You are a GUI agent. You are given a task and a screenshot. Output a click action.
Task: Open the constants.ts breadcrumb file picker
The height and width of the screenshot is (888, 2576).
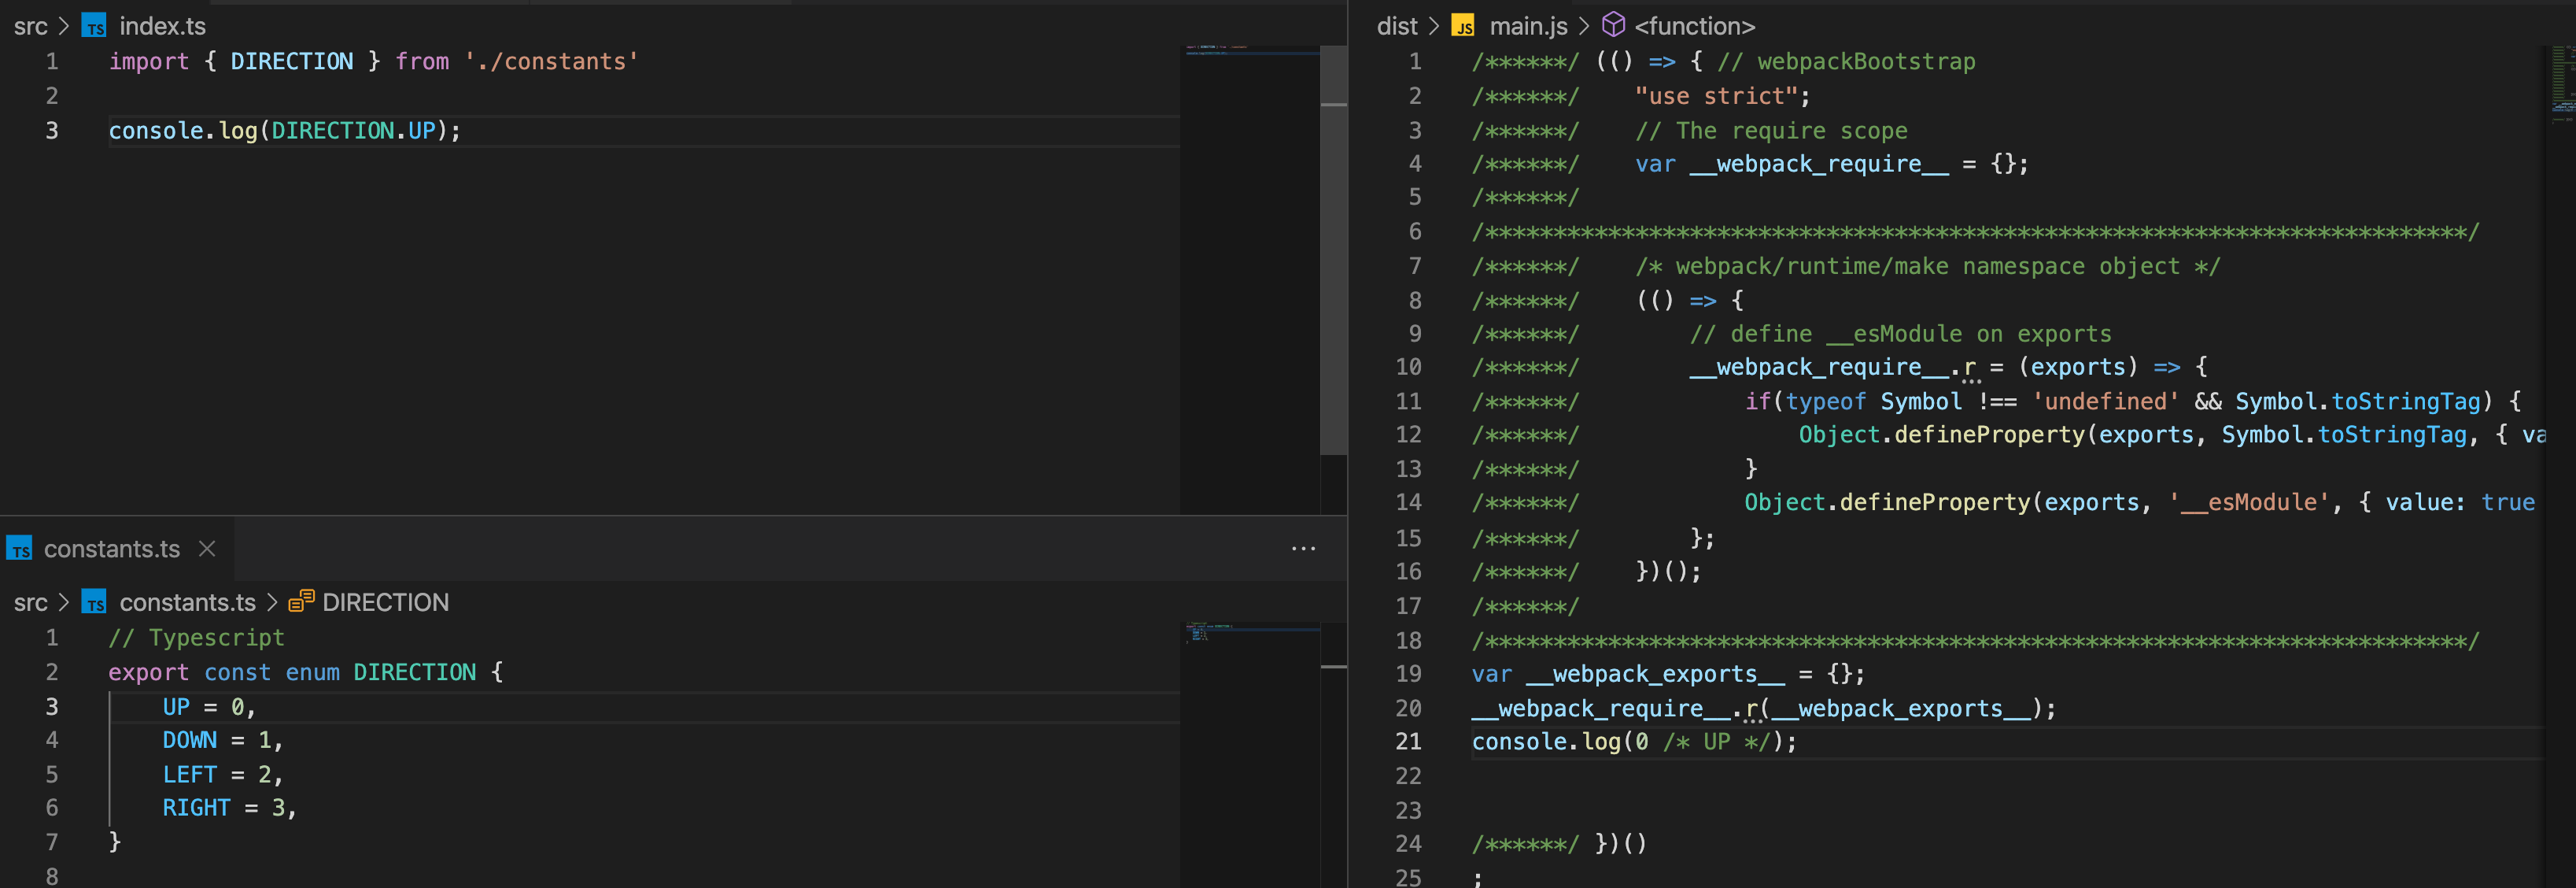click(187, 602)
